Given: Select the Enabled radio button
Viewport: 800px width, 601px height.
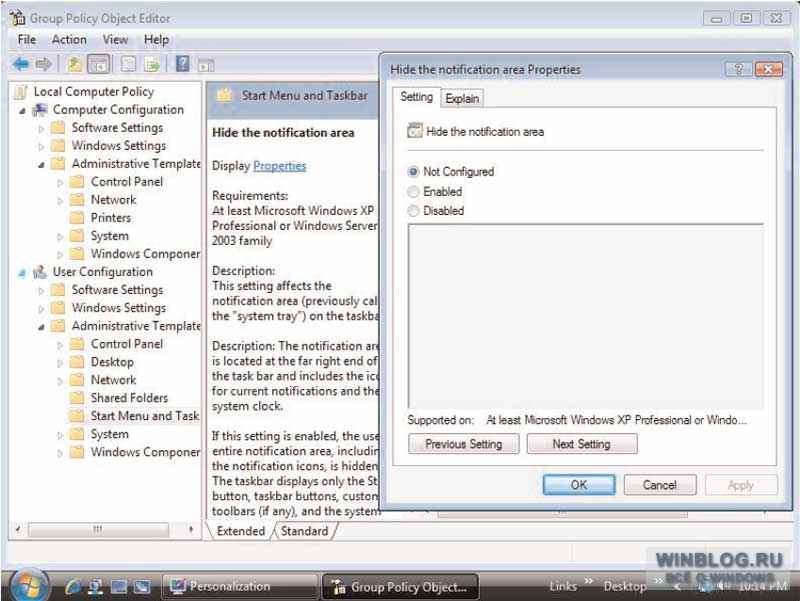Looking at the screenshot, I should 413,192.
